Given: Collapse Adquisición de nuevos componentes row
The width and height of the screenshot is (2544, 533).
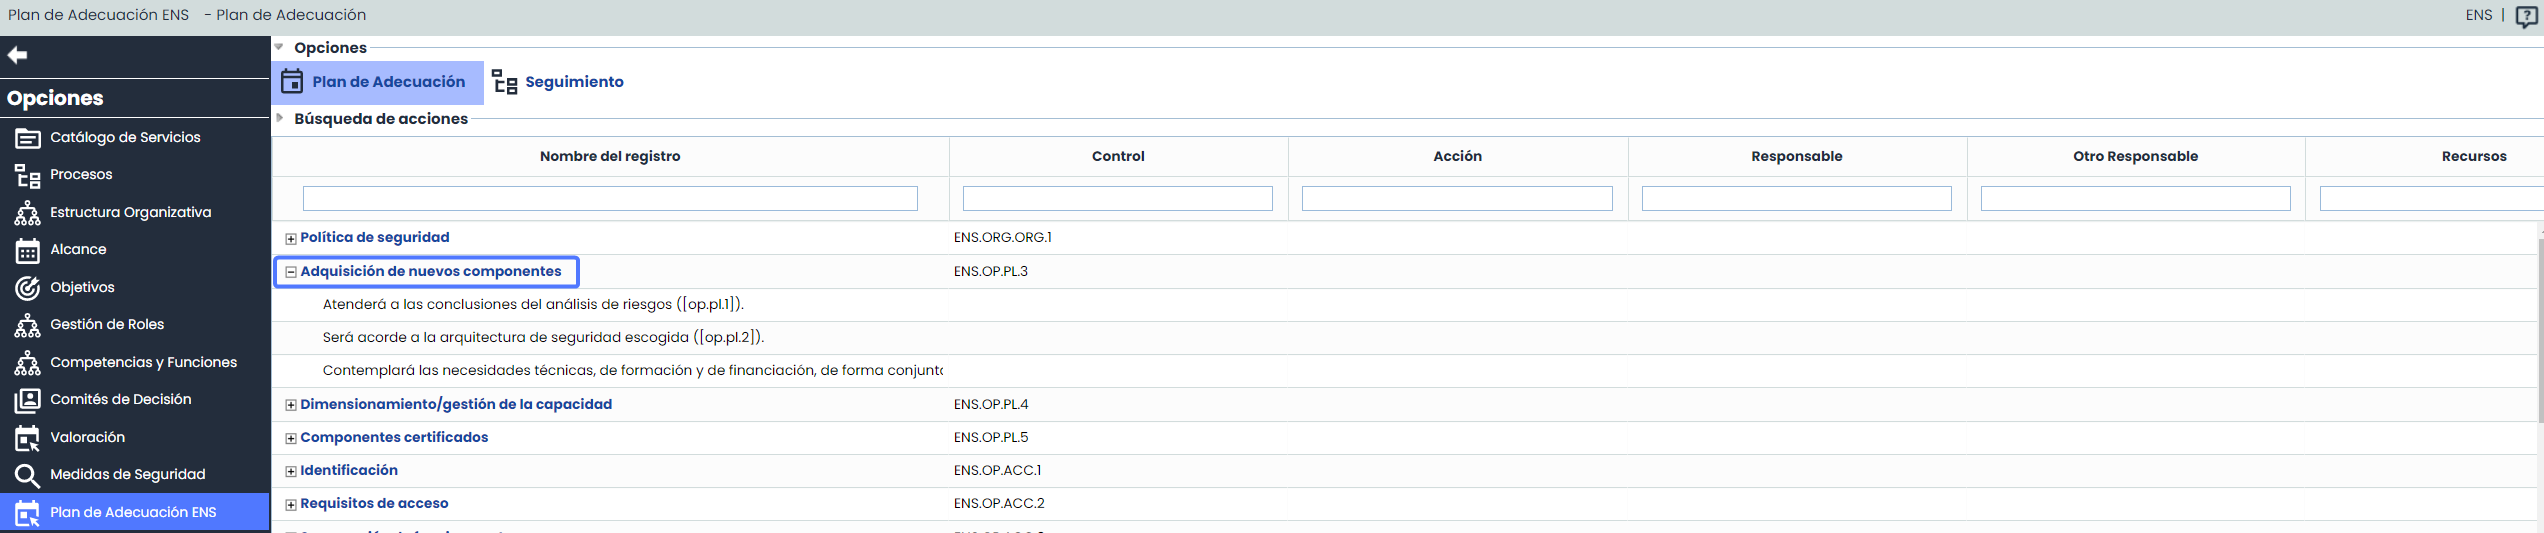Looking at the screenshot, I should (x=291, y=272).
